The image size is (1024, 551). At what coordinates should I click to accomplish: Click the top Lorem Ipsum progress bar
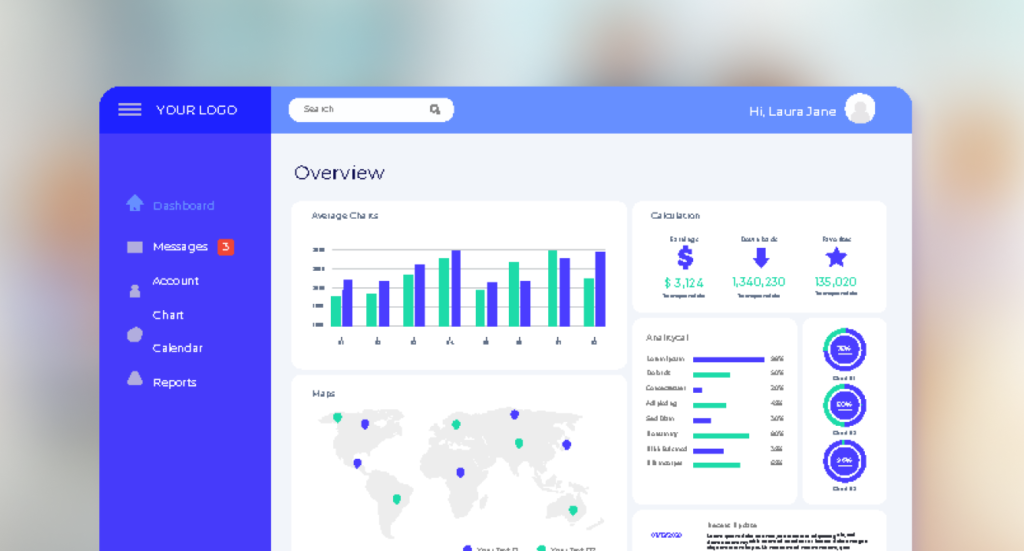pos(728,359)
